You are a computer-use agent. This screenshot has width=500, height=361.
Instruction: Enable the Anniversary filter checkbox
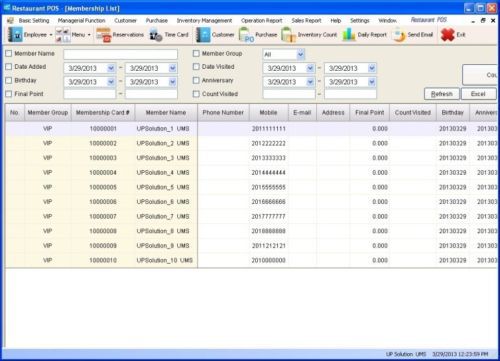(196, 80)
